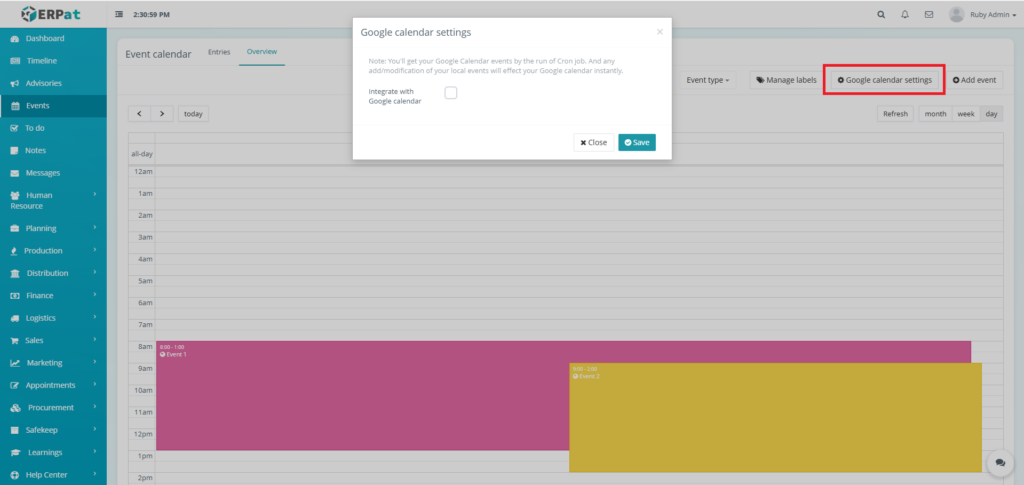Click the Appointments edit icon
Viewport: 1024px width, 485px height.
pos(15,385)
